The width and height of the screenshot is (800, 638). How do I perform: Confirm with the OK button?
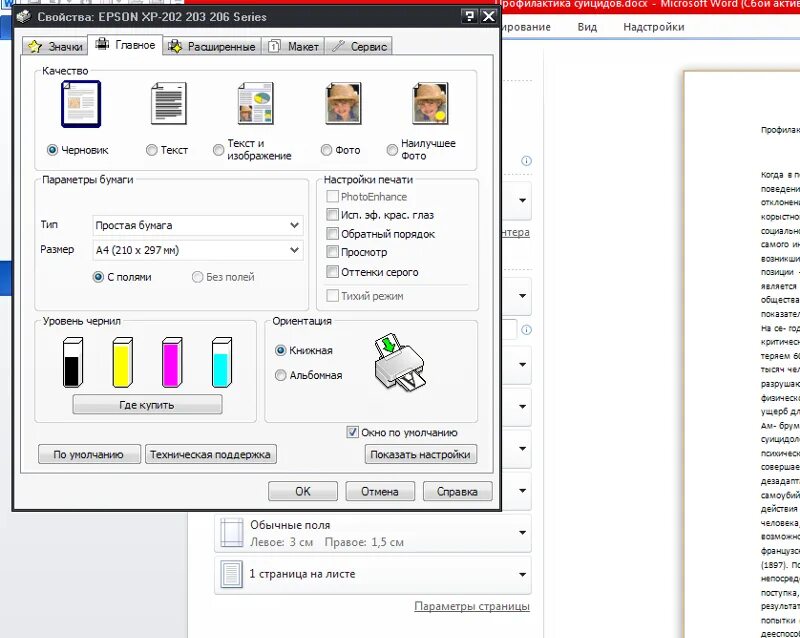[x=303, y=491]
